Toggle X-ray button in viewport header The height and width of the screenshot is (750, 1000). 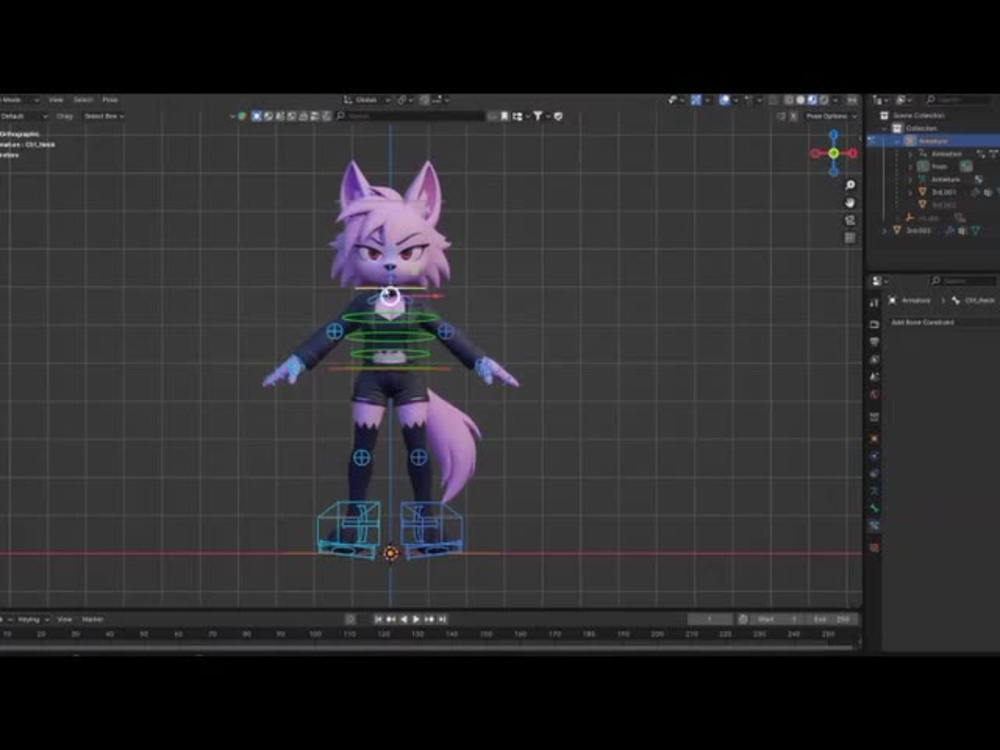point(773,100)
